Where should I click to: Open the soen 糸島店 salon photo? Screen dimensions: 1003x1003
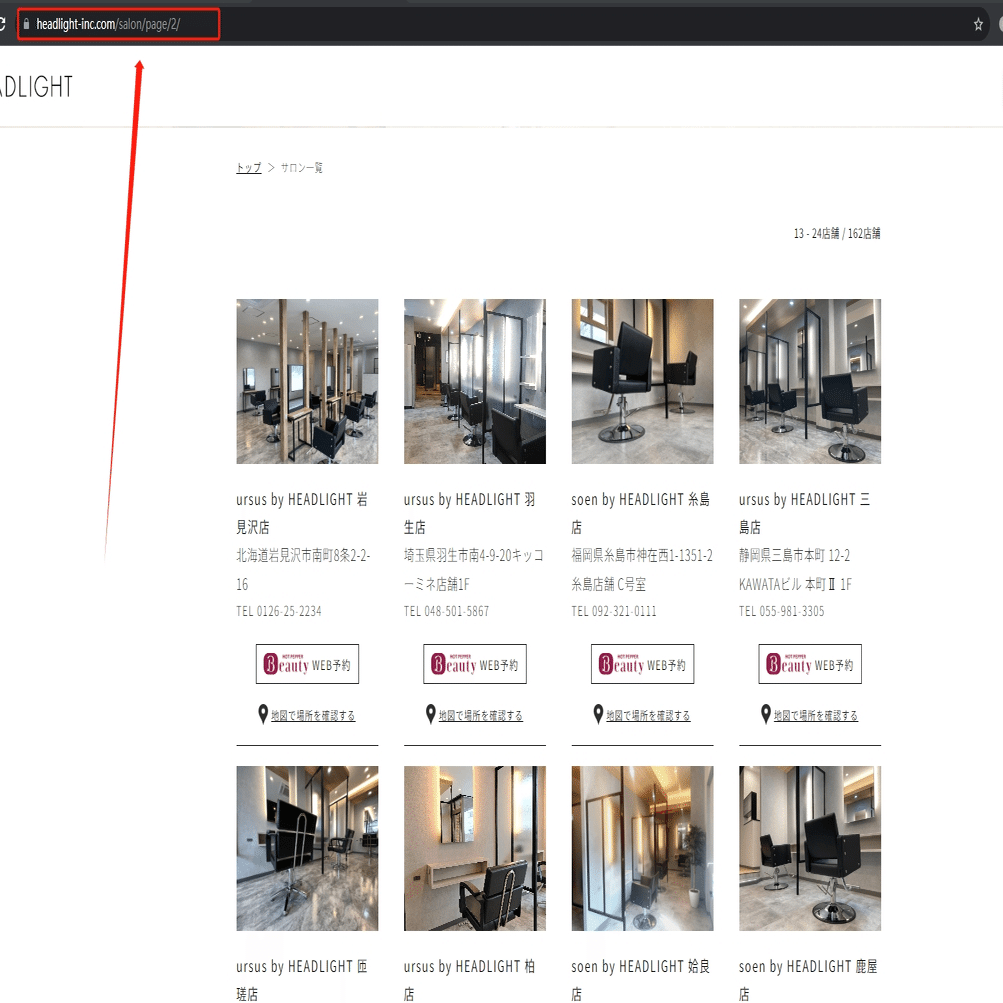[642, 381]
